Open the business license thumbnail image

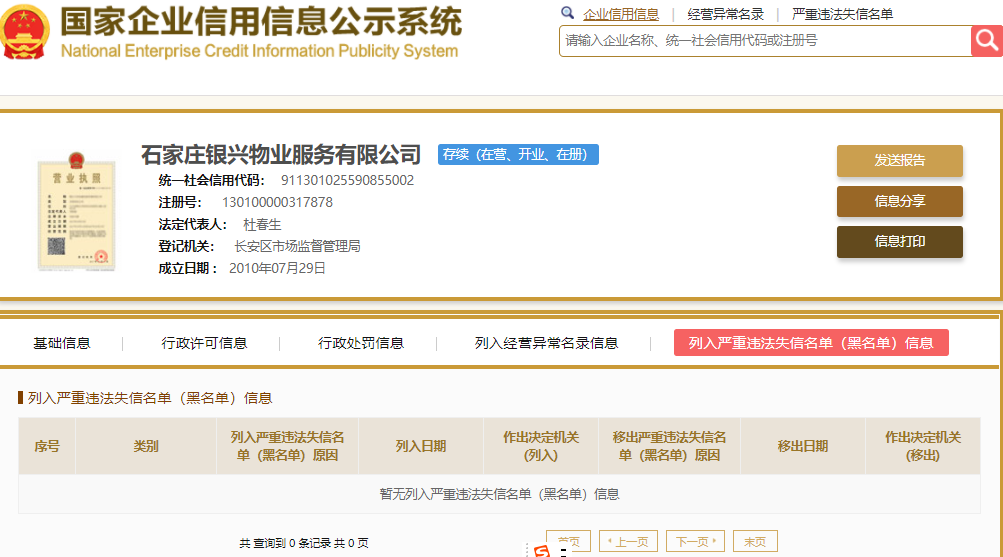tap(77, 212)
